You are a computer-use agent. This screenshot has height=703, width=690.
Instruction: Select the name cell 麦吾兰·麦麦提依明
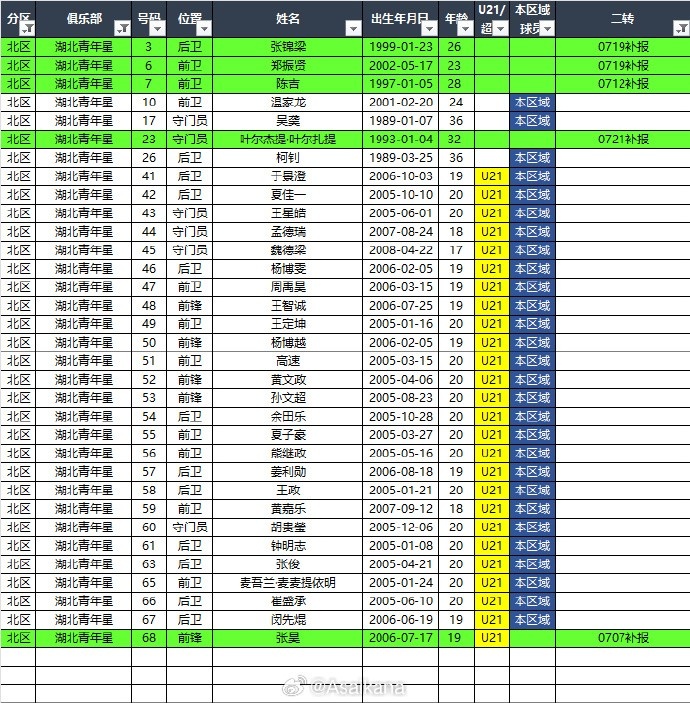(287, 583)
